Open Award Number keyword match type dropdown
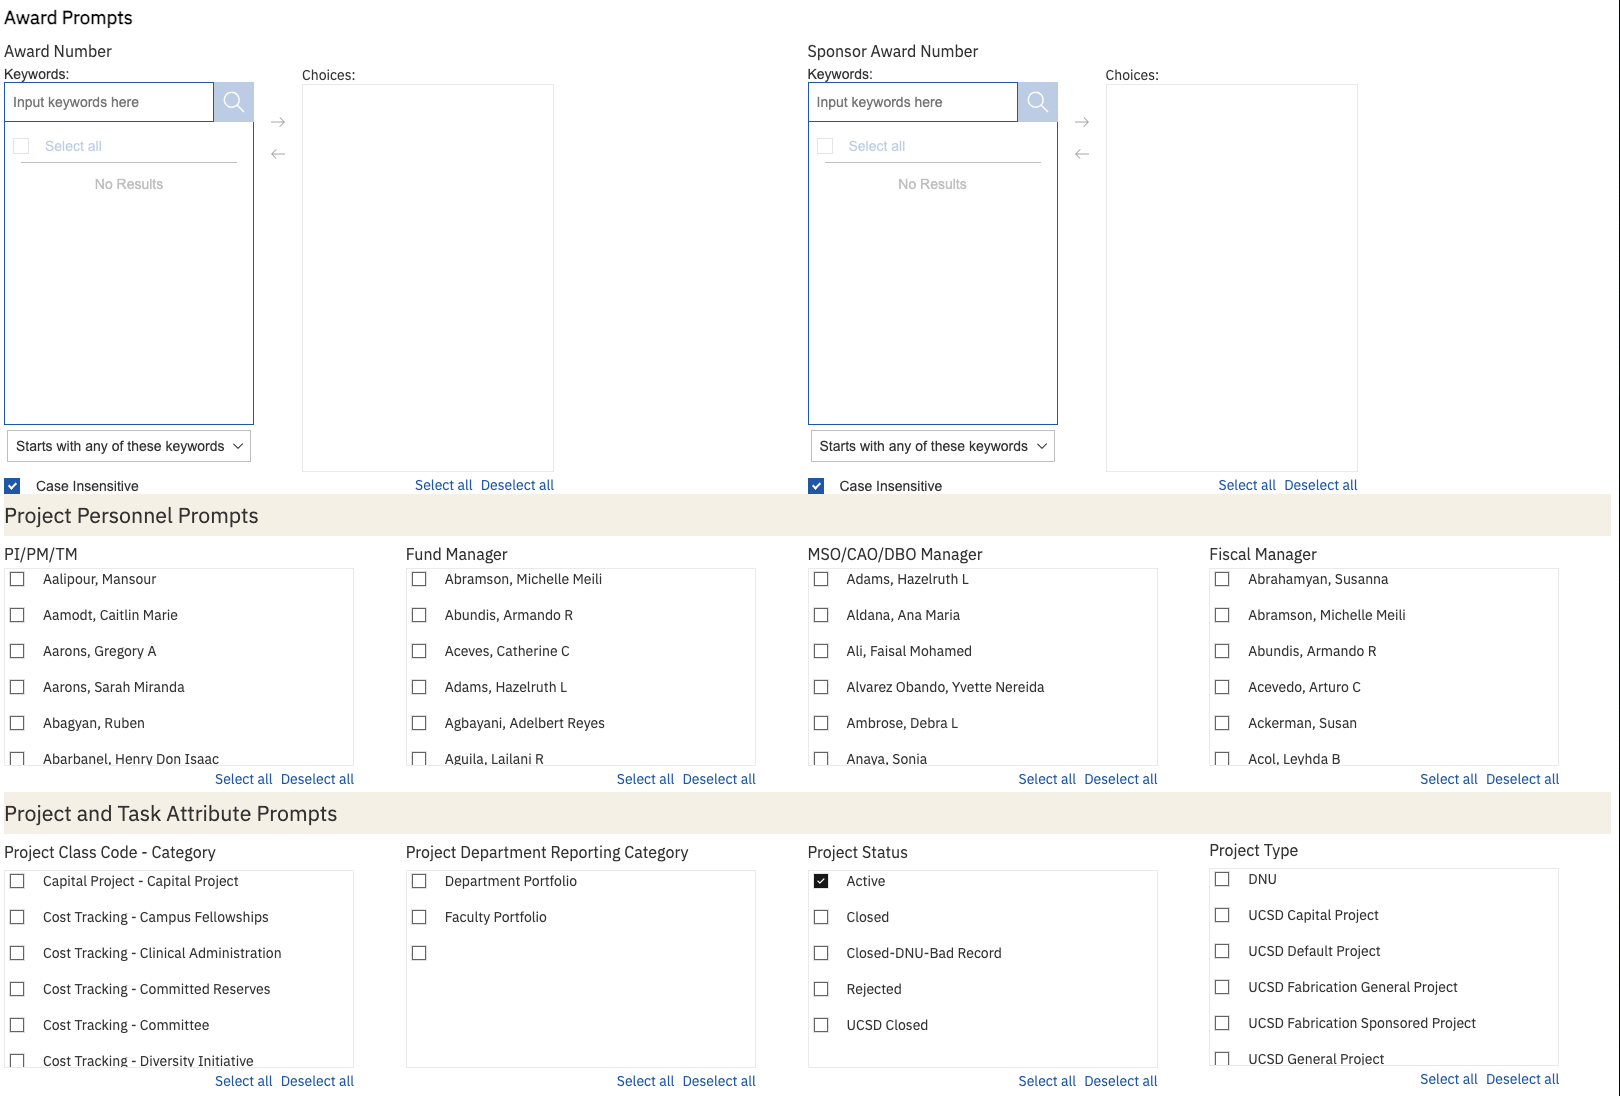Viewport: 1620px width, 1096px height. tap(129, 446)
